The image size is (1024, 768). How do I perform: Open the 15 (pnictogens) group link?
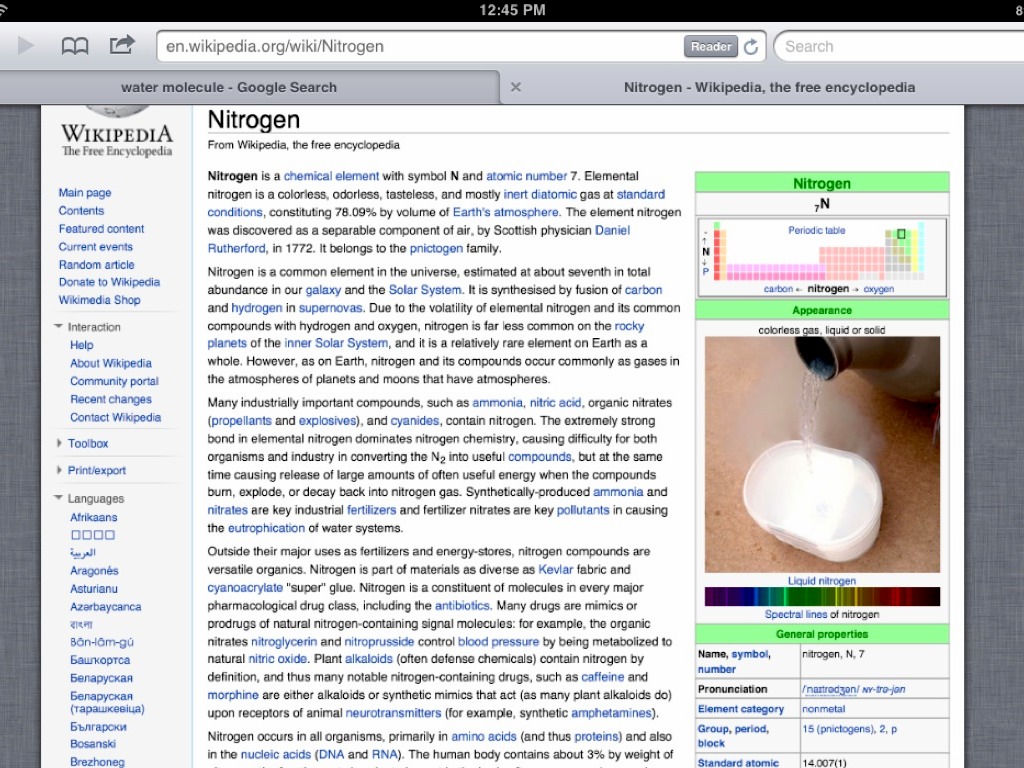(839, 729)
